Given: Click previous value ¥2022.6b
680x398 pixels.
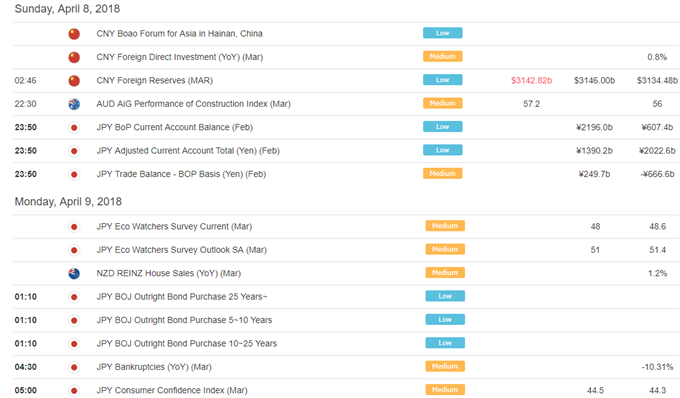Looking at the screenshot, I should [657, 151].
